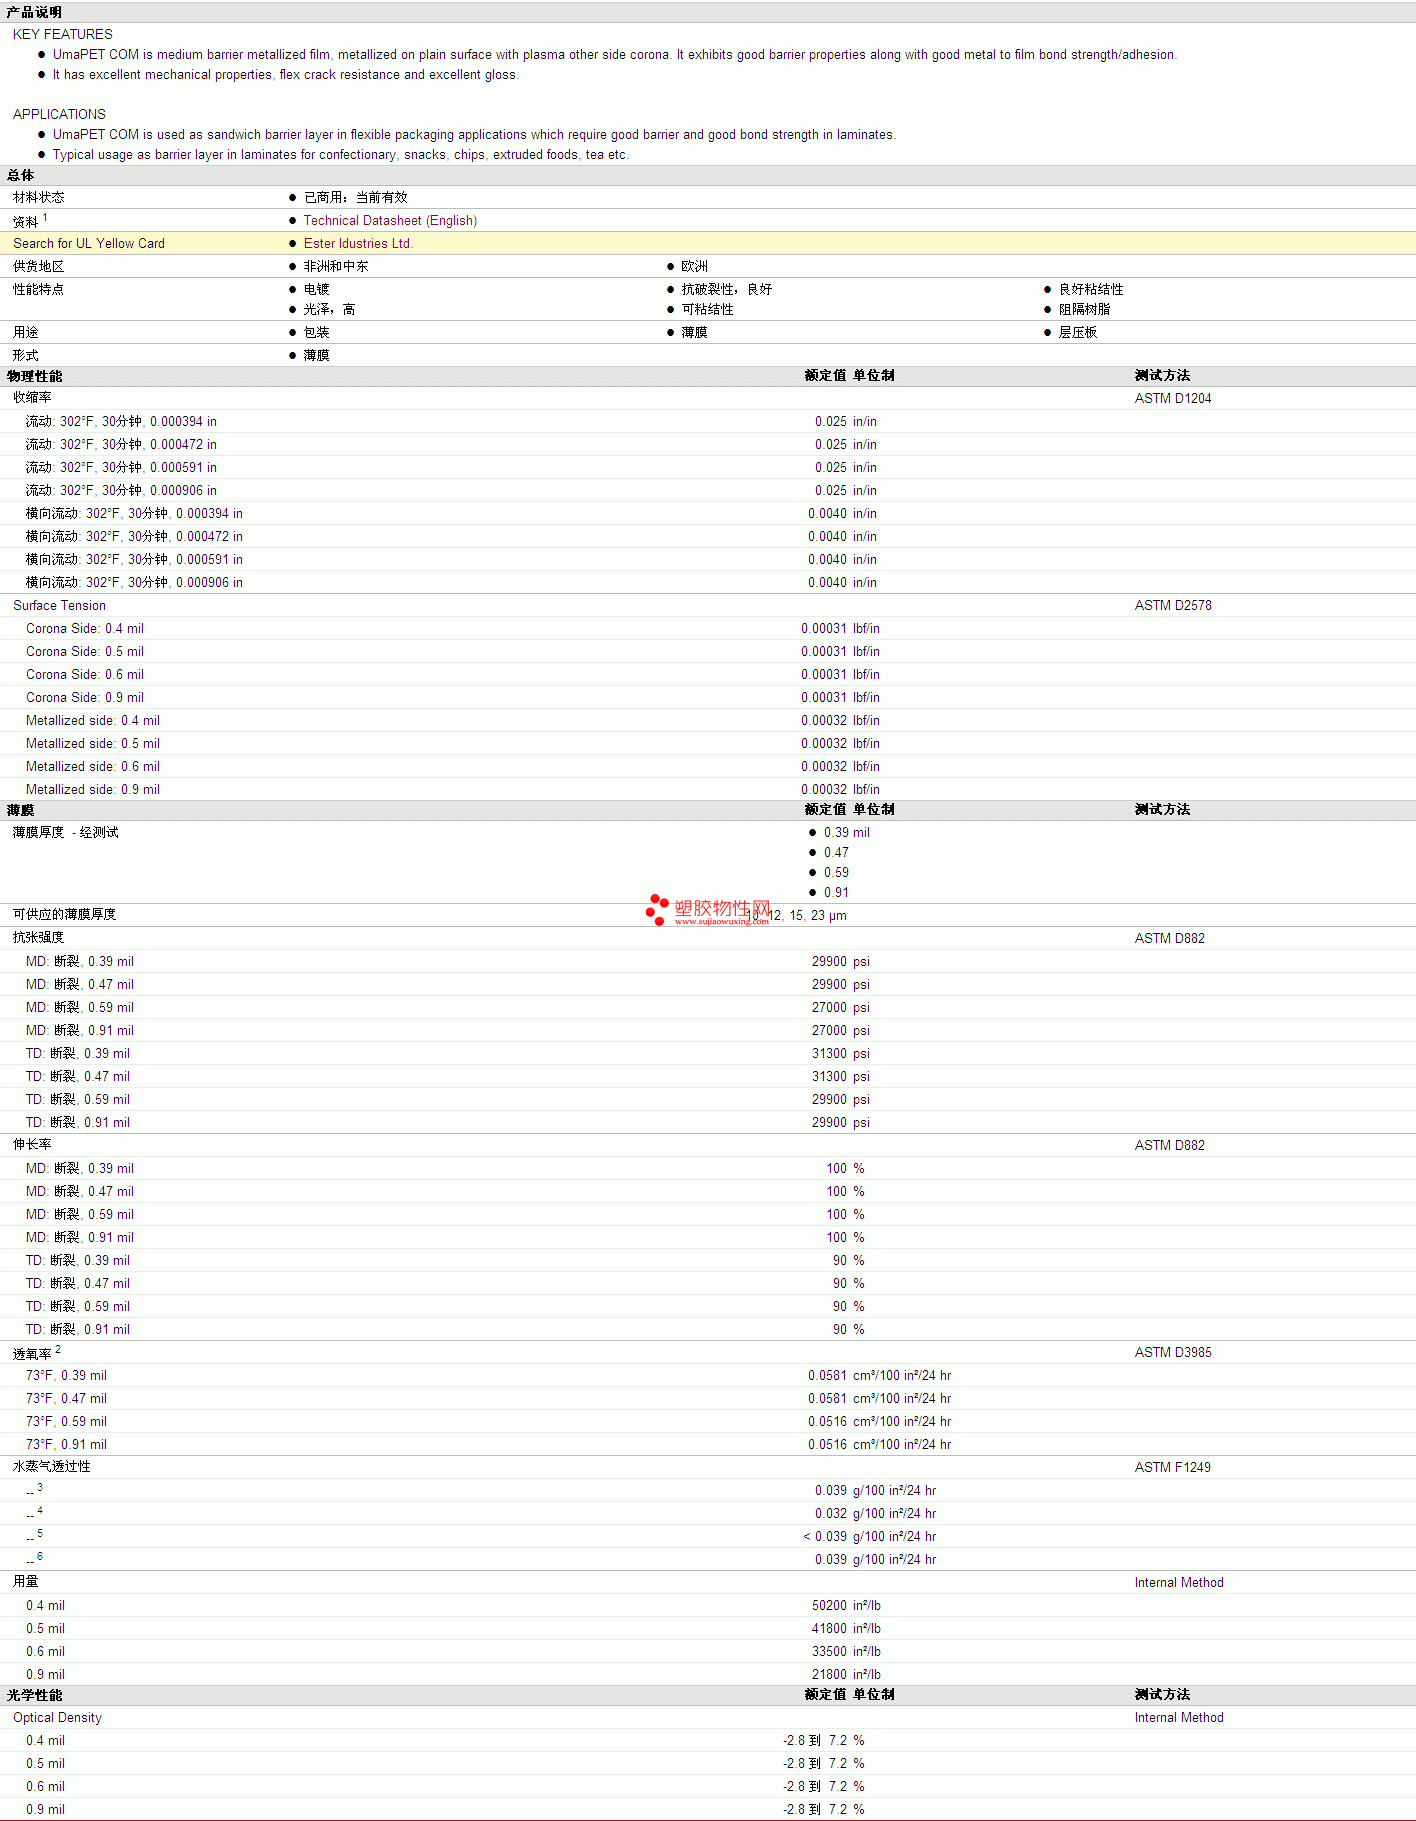Click the Metallized side: 0.9 mil row

point(708,789)
